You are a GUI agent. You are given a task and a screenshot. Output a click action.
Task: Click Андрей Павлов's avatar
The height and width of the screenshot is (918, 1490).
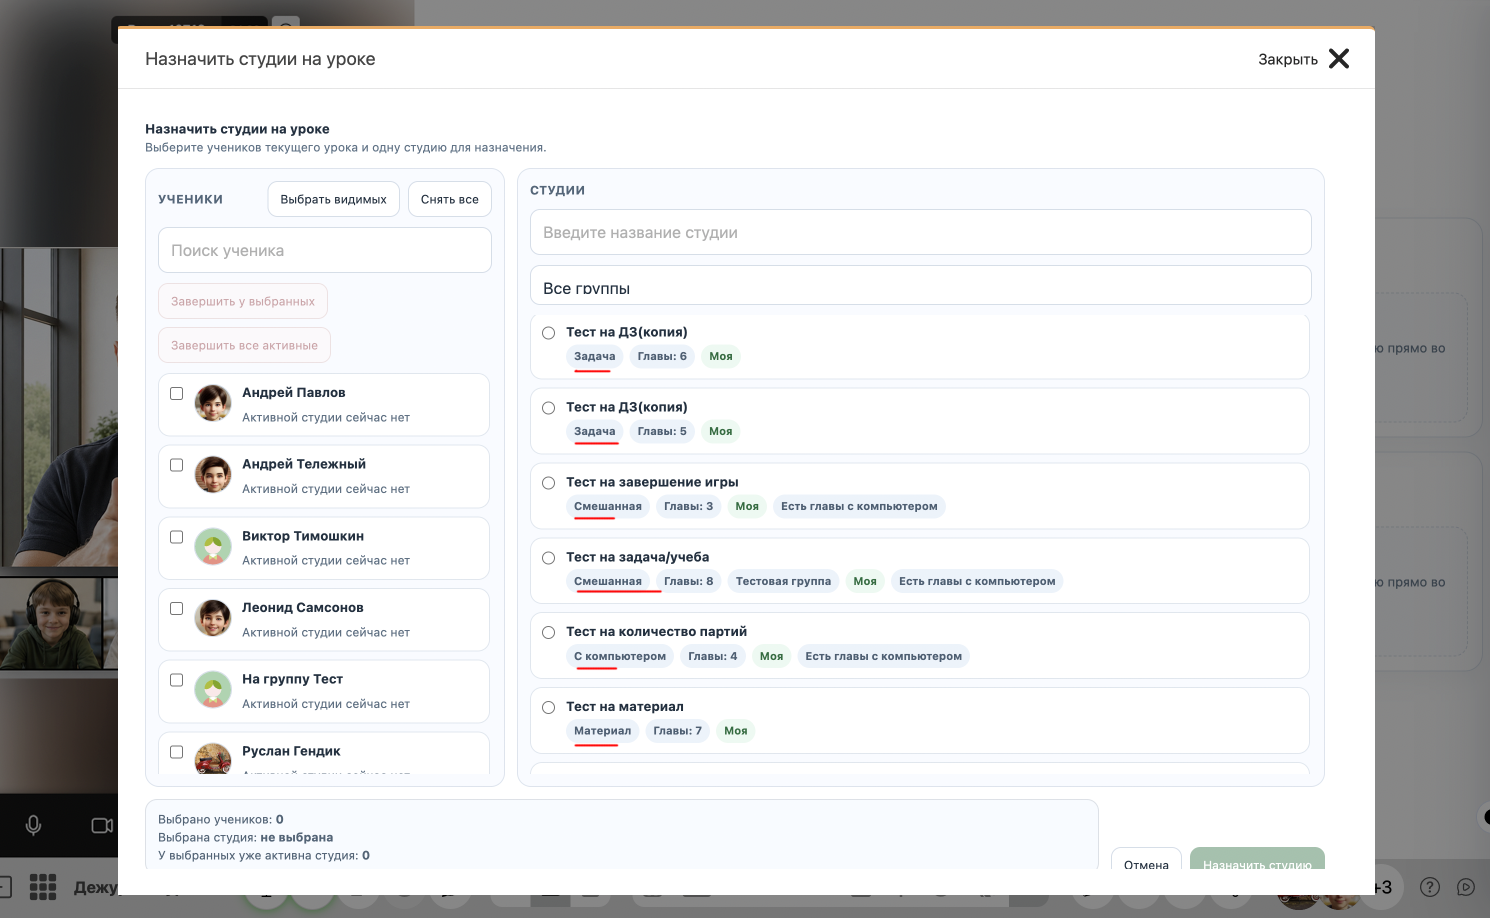click(213, 403)
